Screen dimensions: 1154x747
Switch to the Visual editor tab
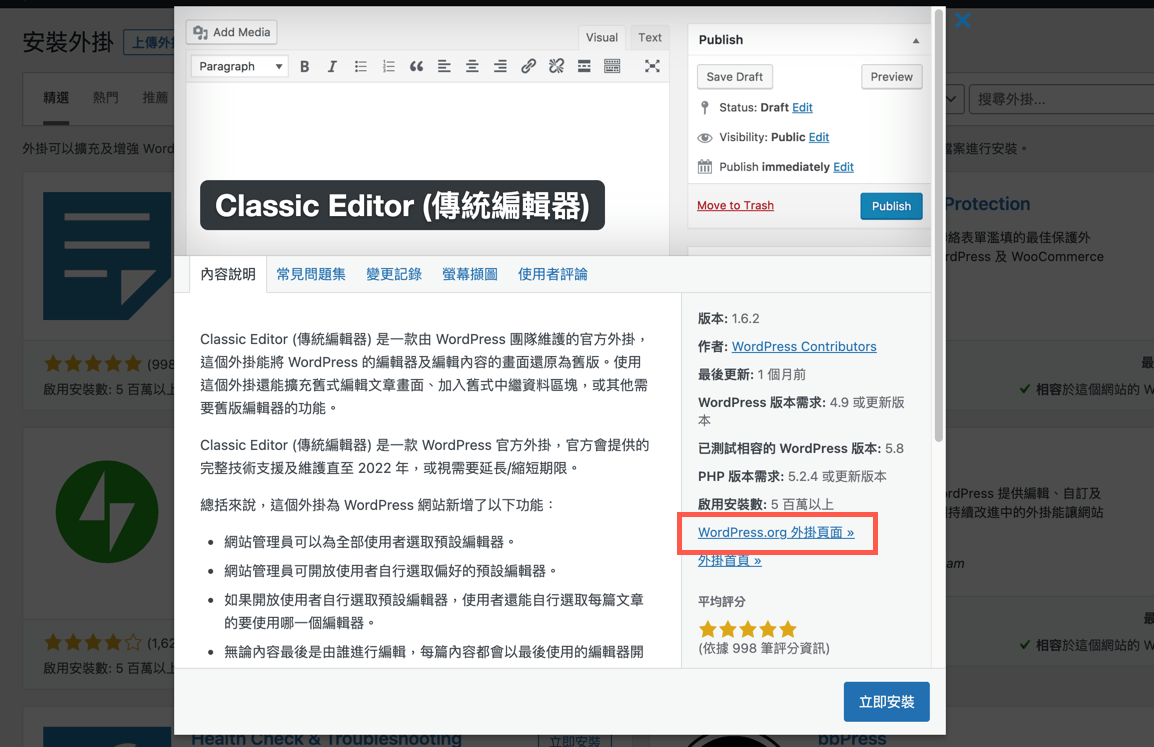602,38
